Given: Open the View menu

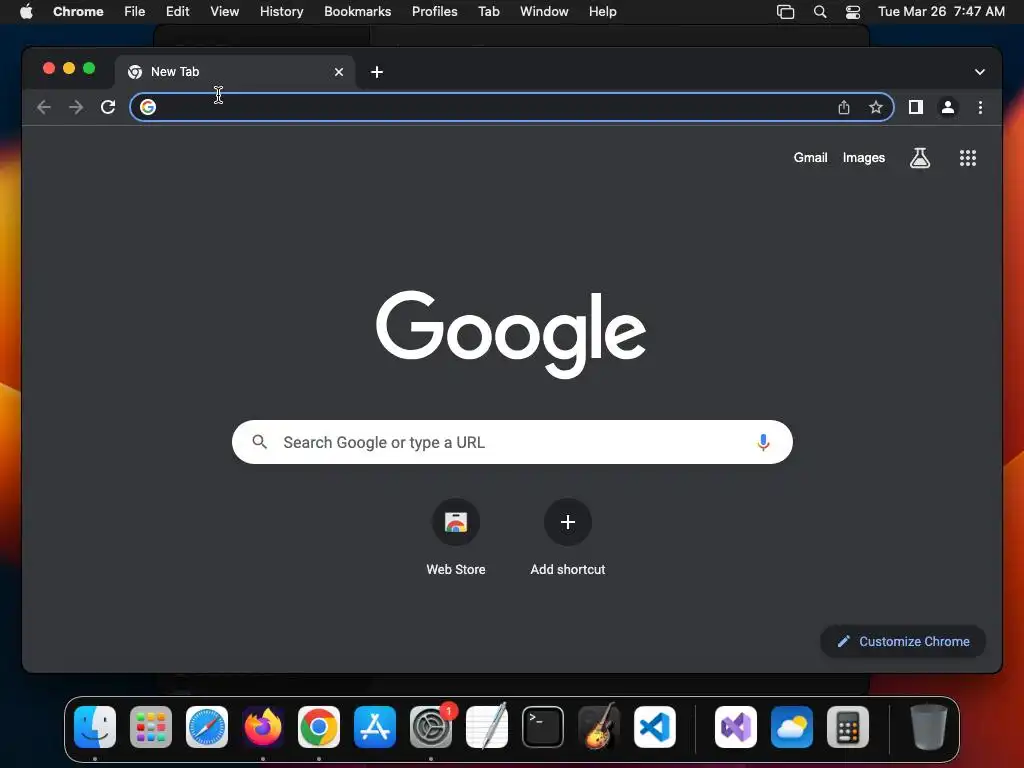Looking at the screenshot, I should click(x=224, y=12).
